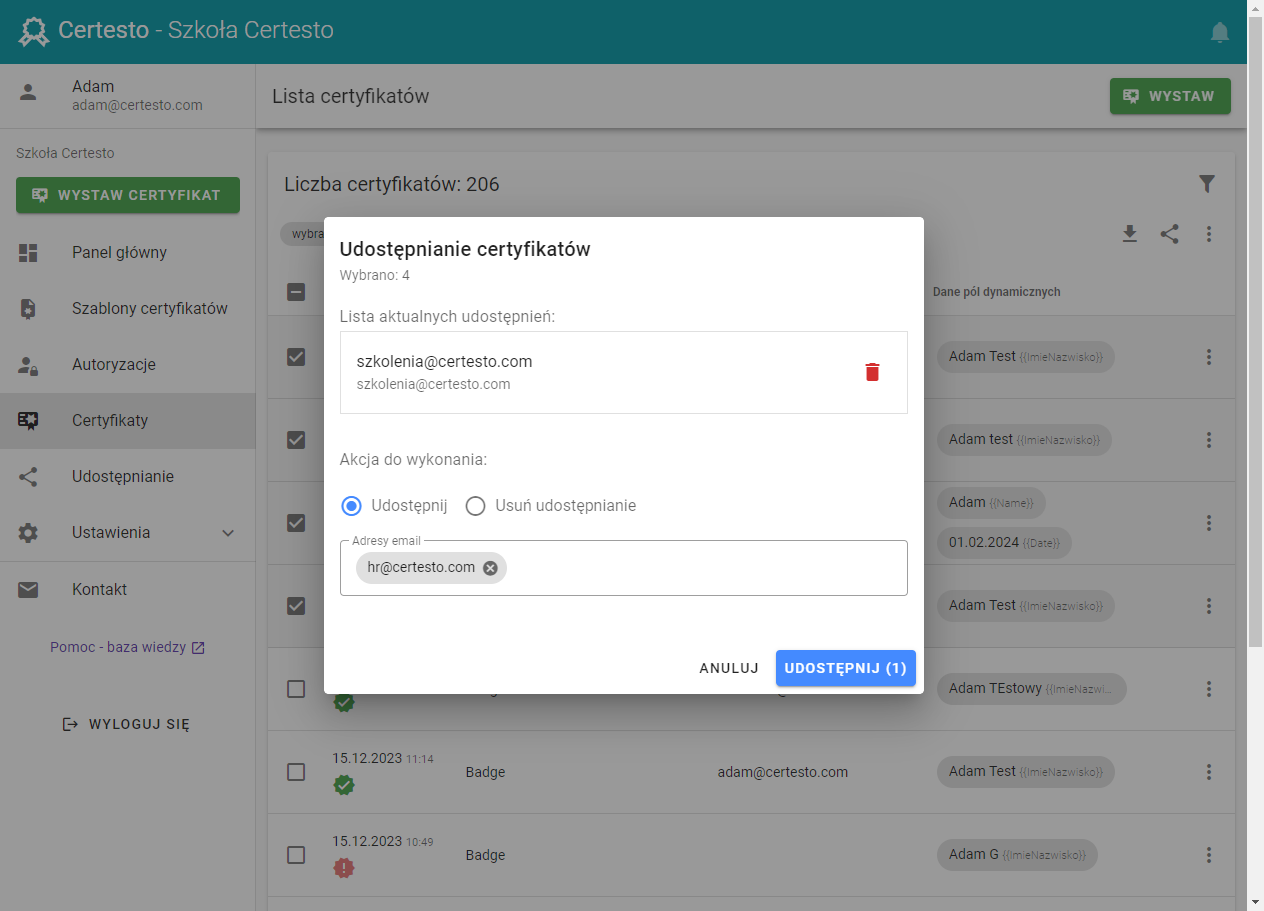Delete the szkolenia@certesto.com share entry

(872, 372)
